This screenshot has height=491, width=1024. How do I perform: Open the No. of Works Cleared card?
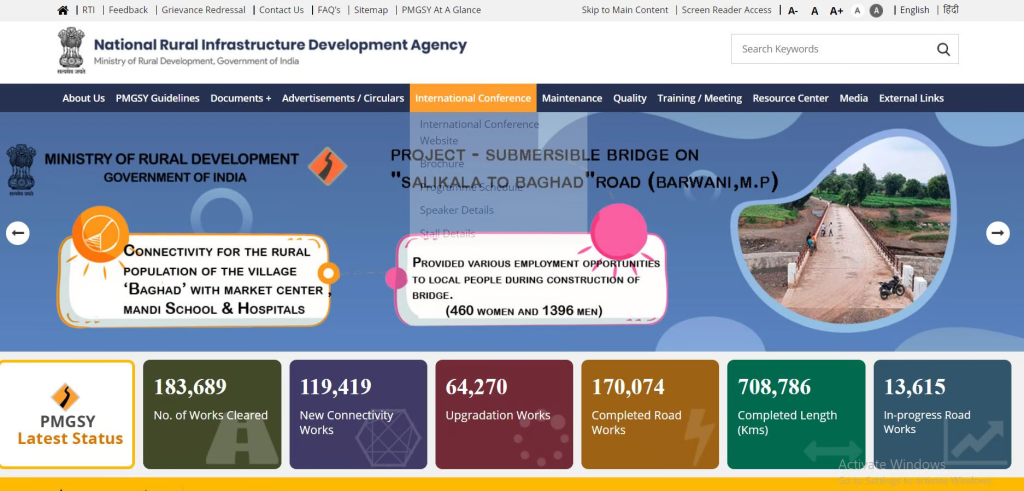pos(212,415)
